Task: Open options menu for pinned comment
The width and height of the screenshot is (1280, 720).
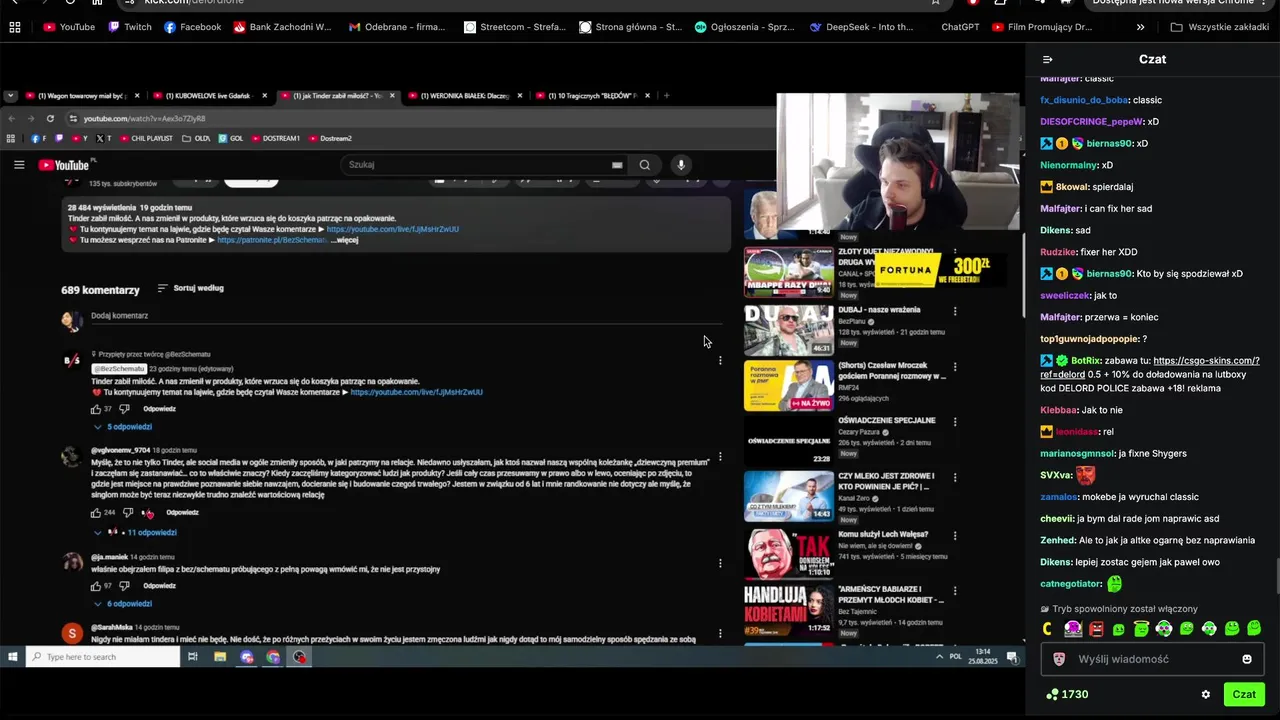Action: click(720, 360)
